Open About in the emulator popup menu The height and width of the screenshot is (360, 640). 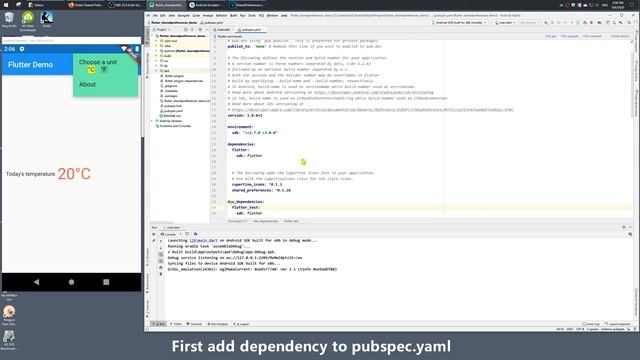[87, 84]
